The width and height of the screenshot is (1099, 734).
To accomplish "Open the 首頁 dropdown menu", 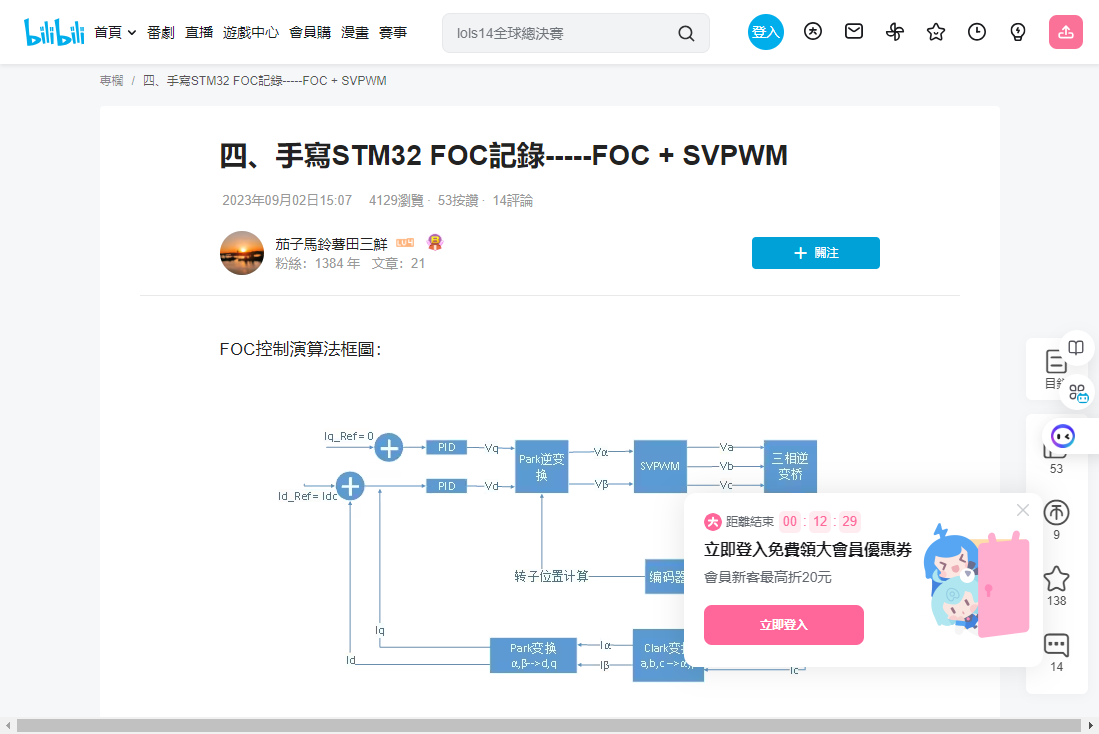I will tap(115, 33).
